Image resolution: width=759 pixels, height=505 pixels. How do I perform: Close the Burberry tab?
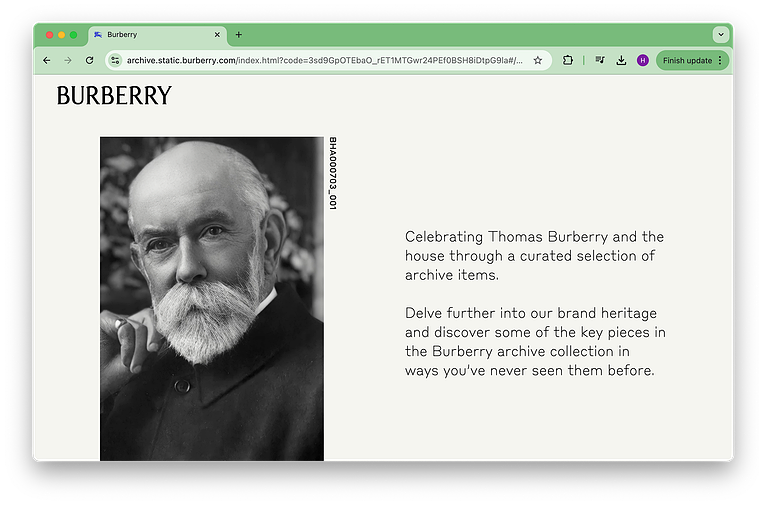(x=217, y=35)
